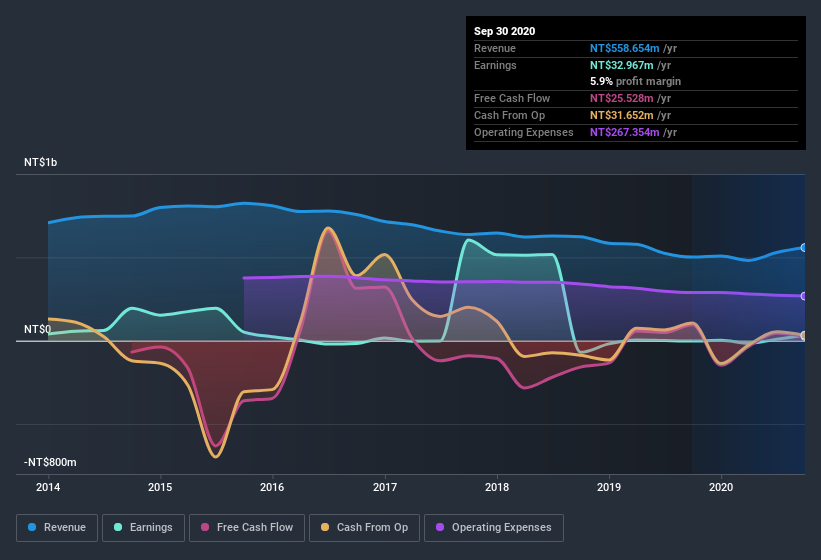Toggle the Free Cash Flow legend series
The width and height of the screenshot is (821, 560).
tap(247, 528)
